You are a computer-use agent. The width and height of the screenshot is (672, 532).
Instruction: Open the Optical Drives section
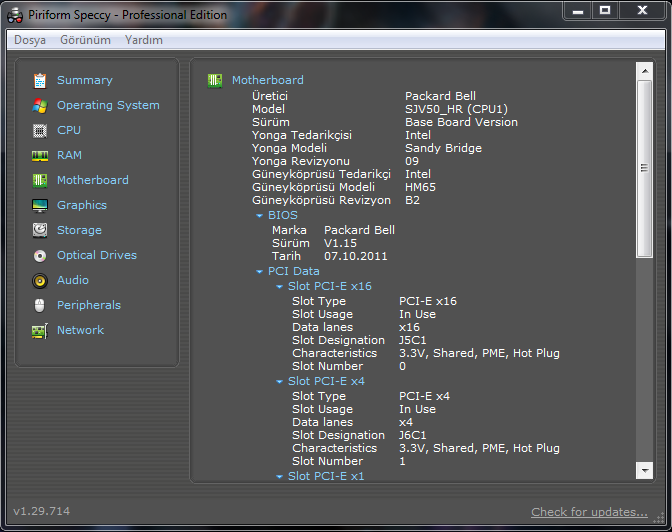tap(97, 255)
